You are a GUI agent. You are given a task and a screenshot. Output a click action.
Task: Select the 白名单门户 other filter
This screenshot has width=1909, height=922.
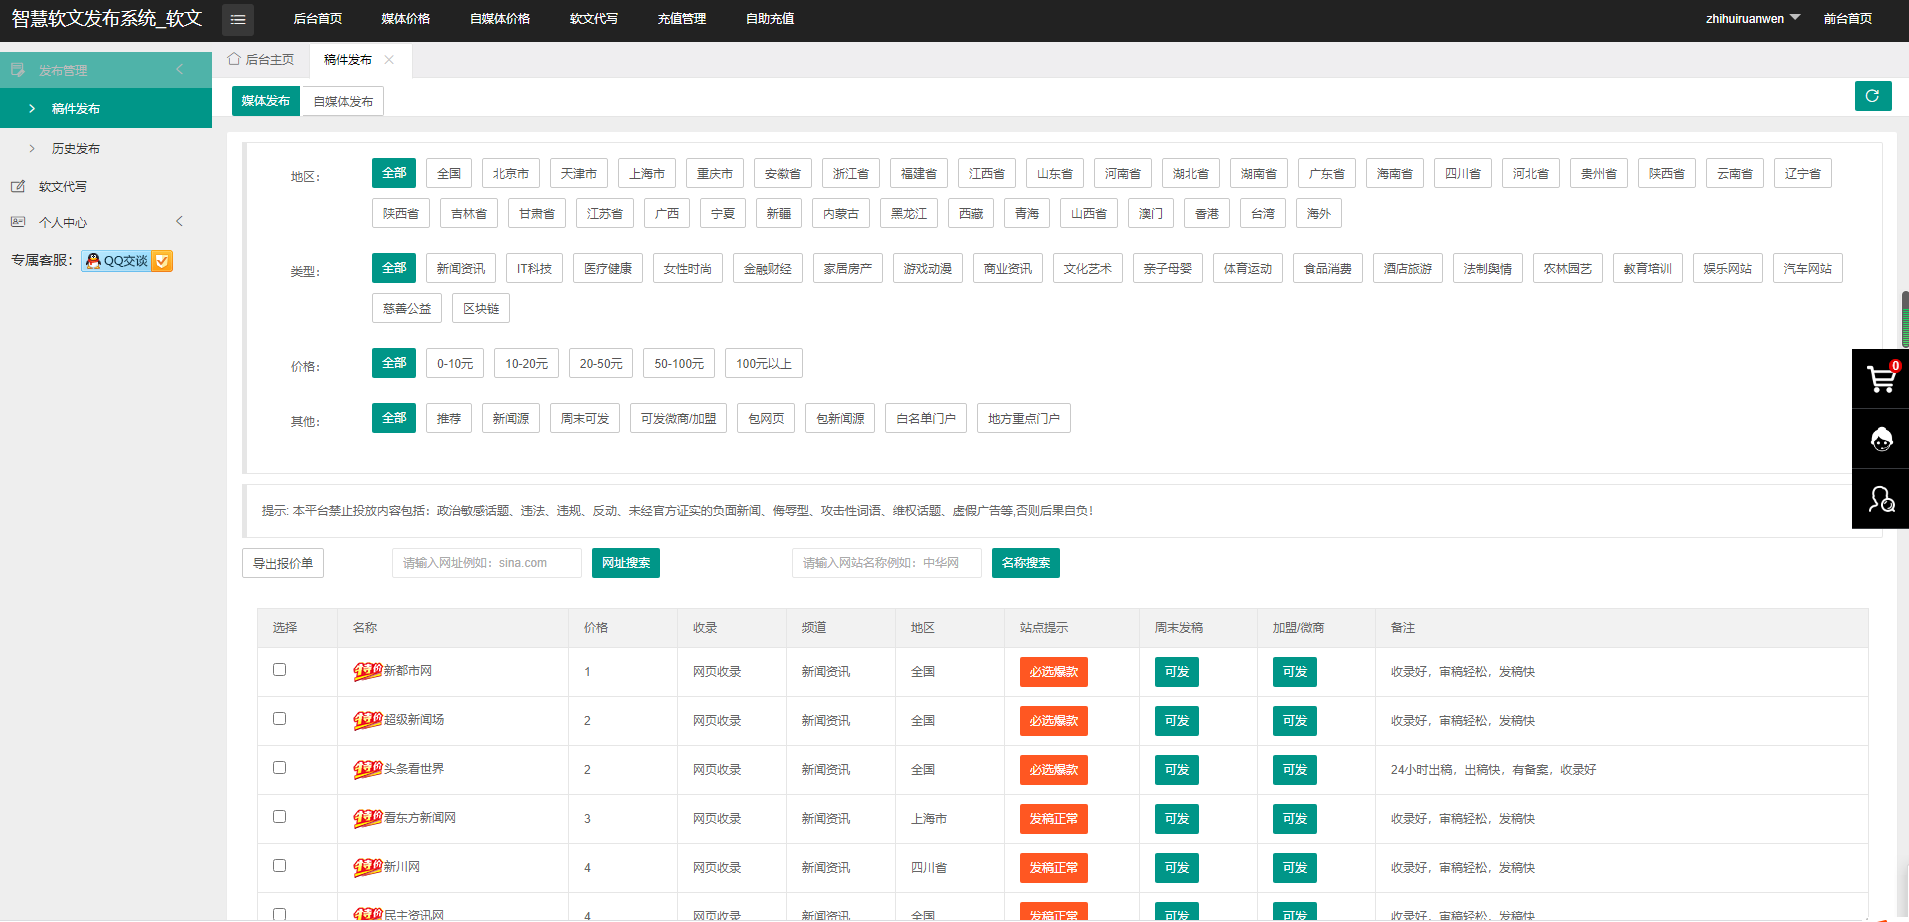click(x=926, y=418)
